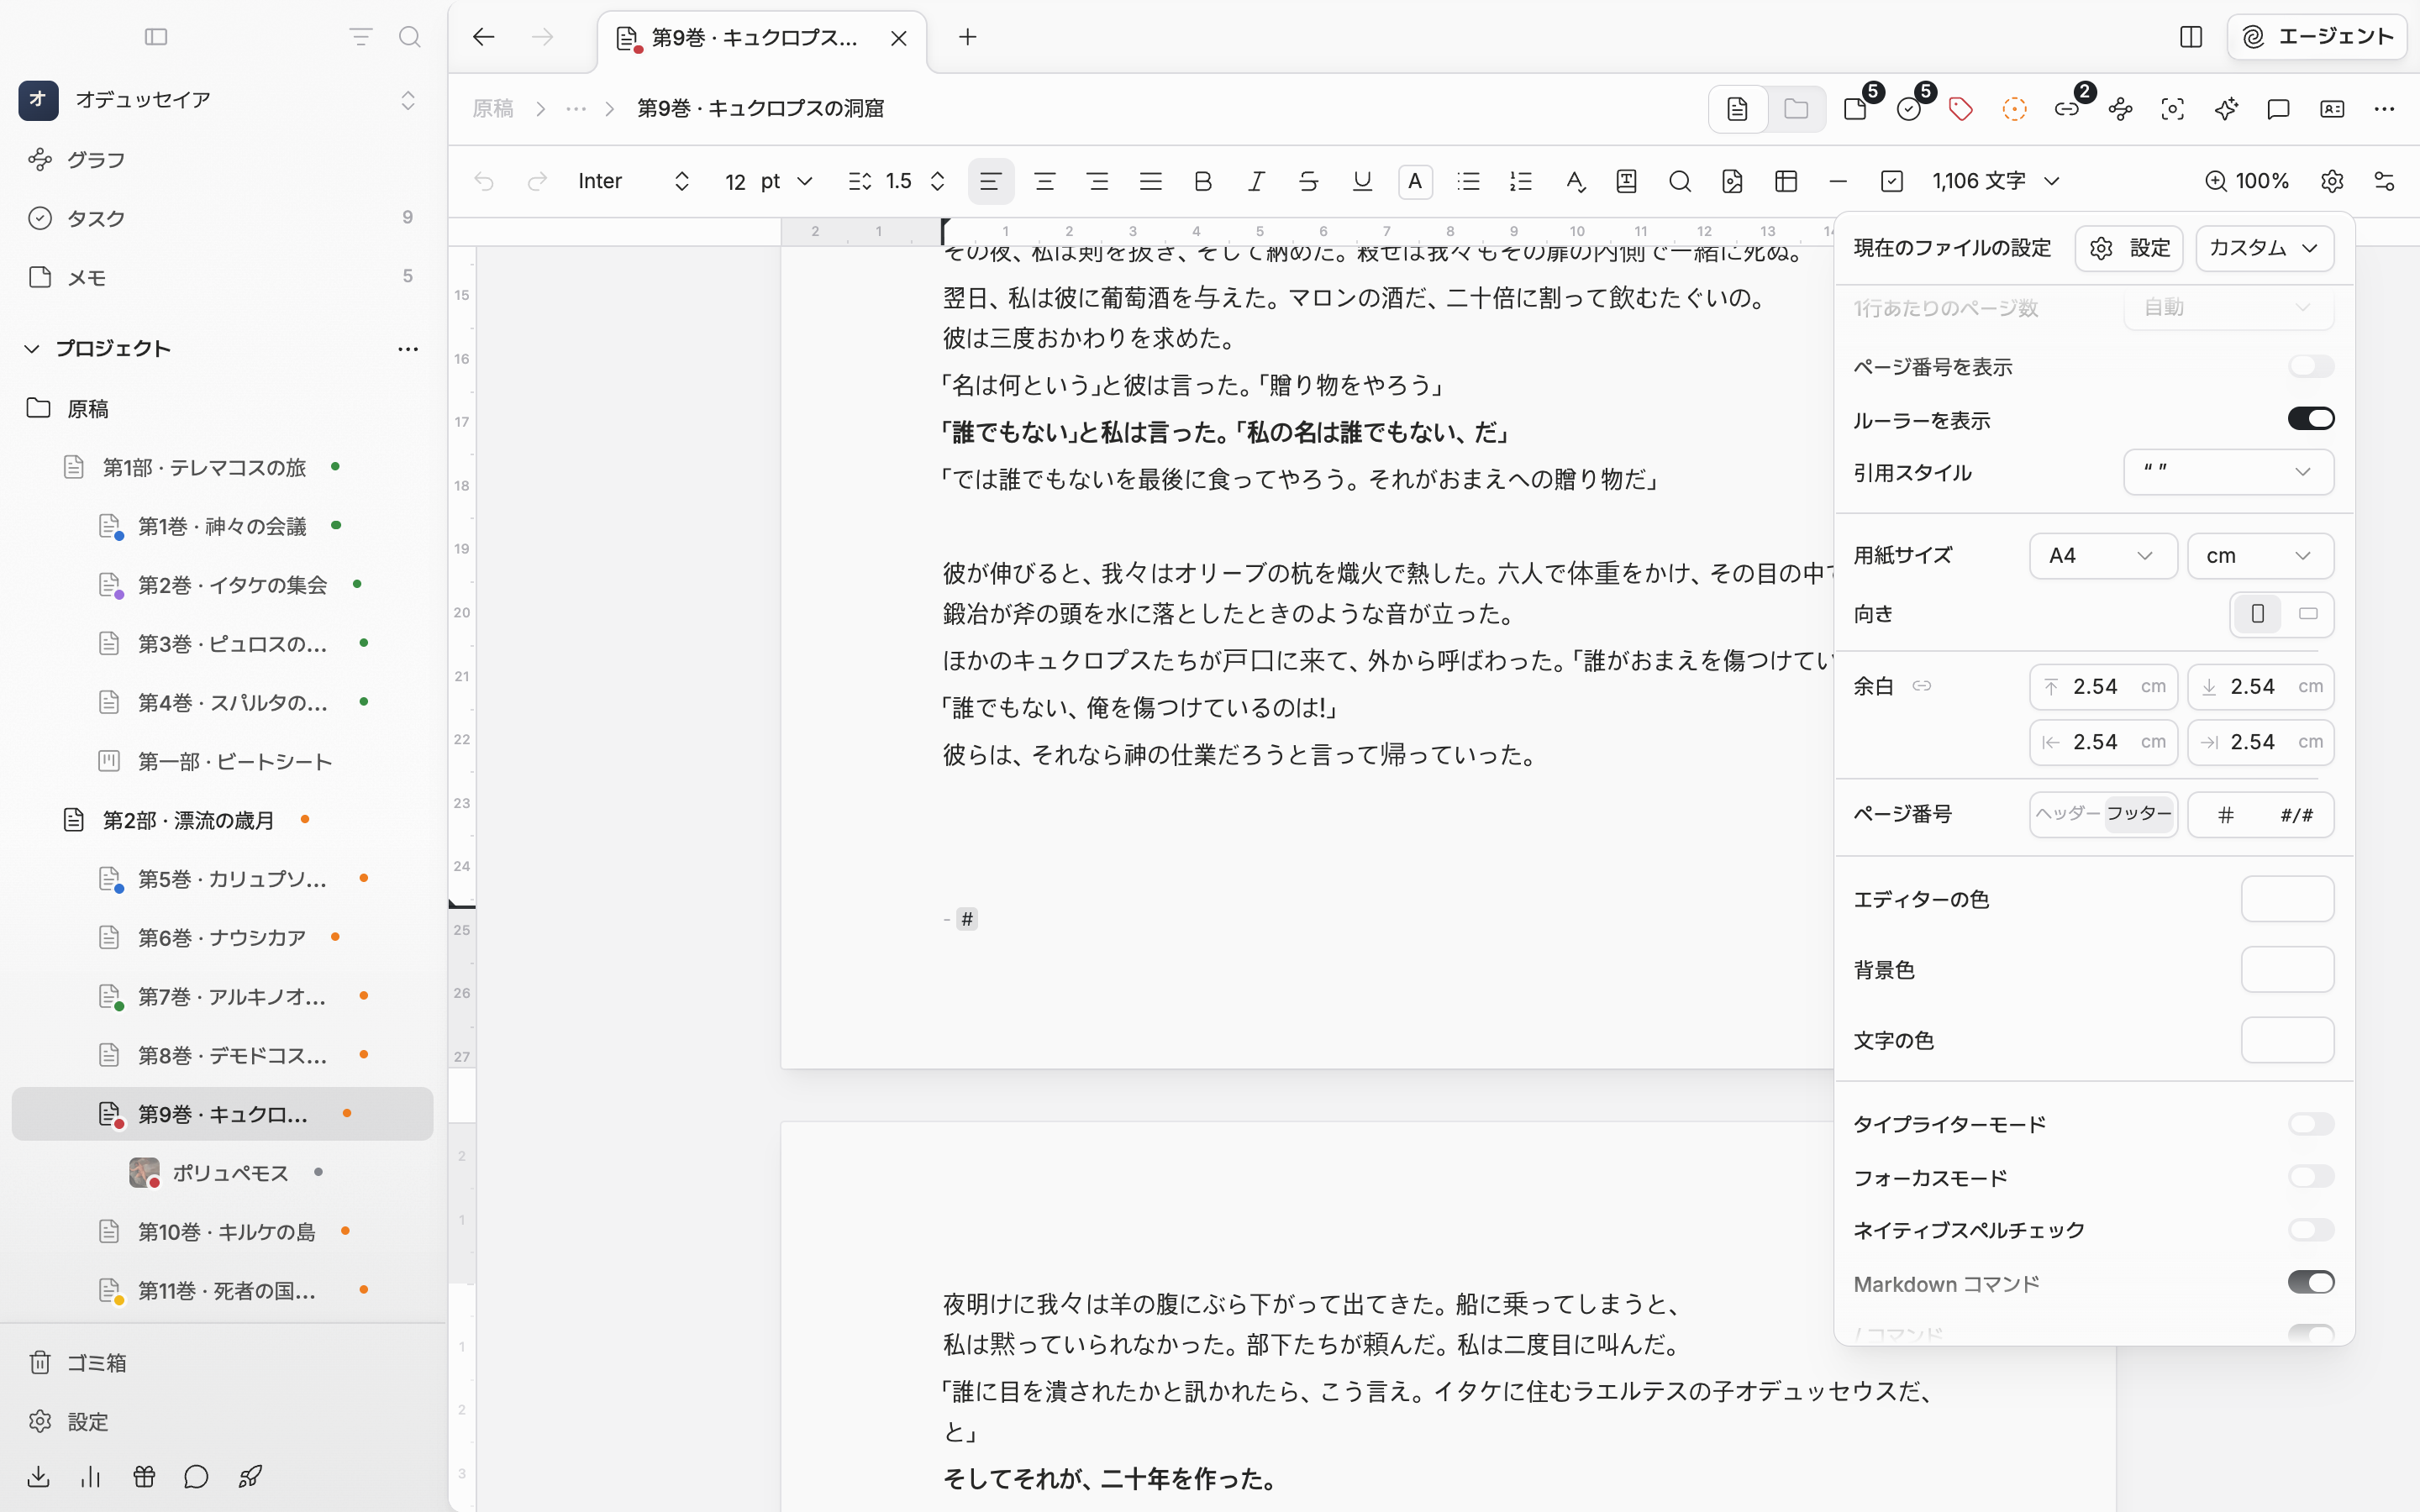
Task: Insert a bulleted list
Action: click(1468, 181)
